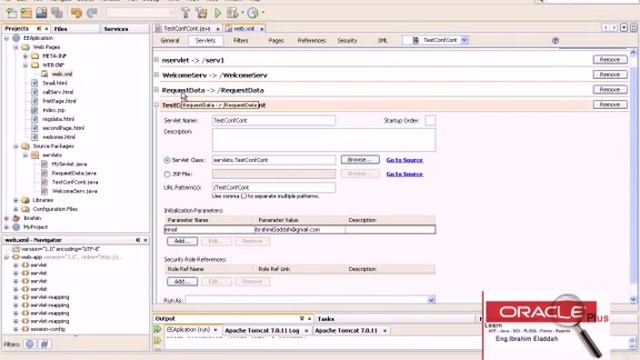
Task: Open the Services panel tab
Action: pos(116,29)
